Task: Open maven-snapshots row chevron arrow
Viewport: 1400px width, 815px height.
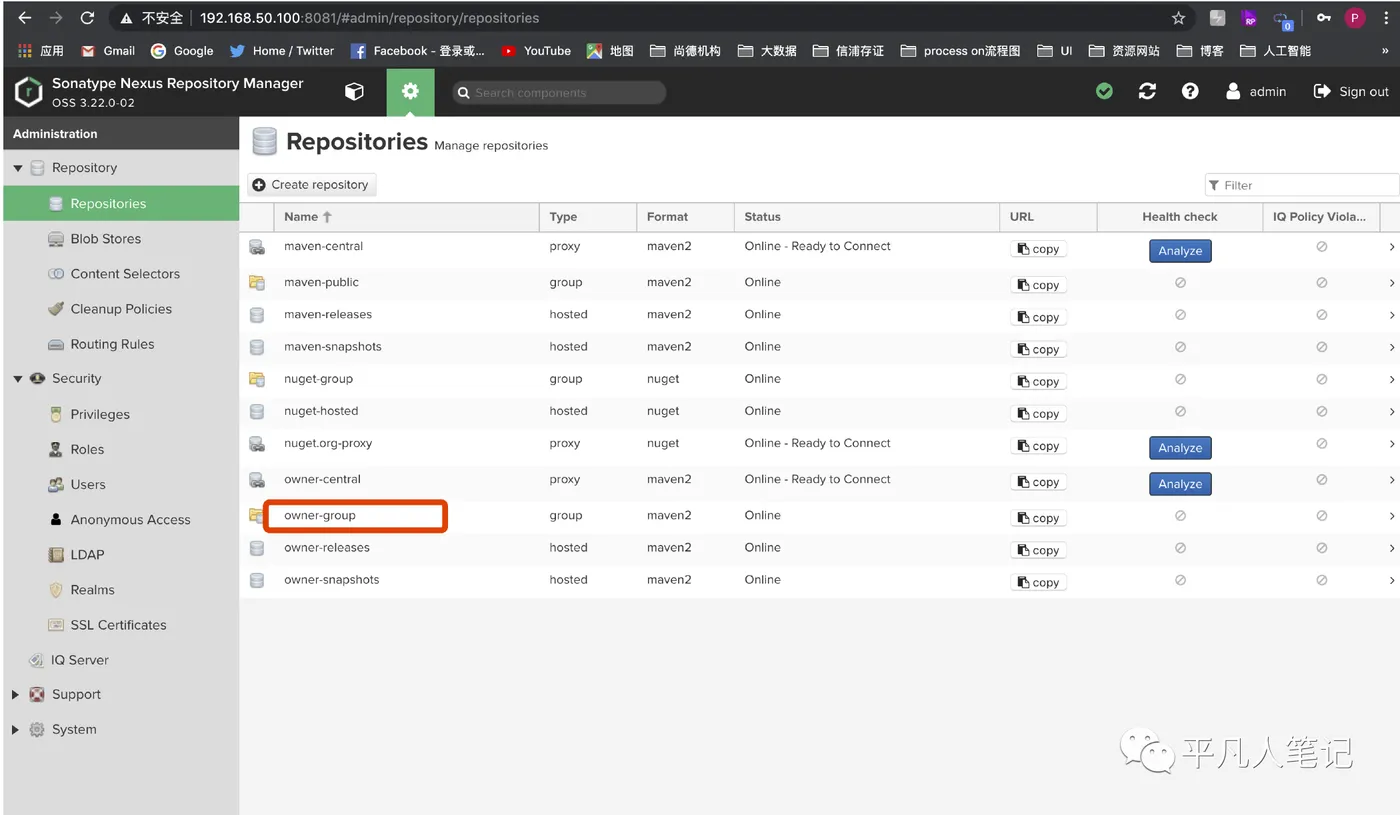Action: coord(1391,347)
